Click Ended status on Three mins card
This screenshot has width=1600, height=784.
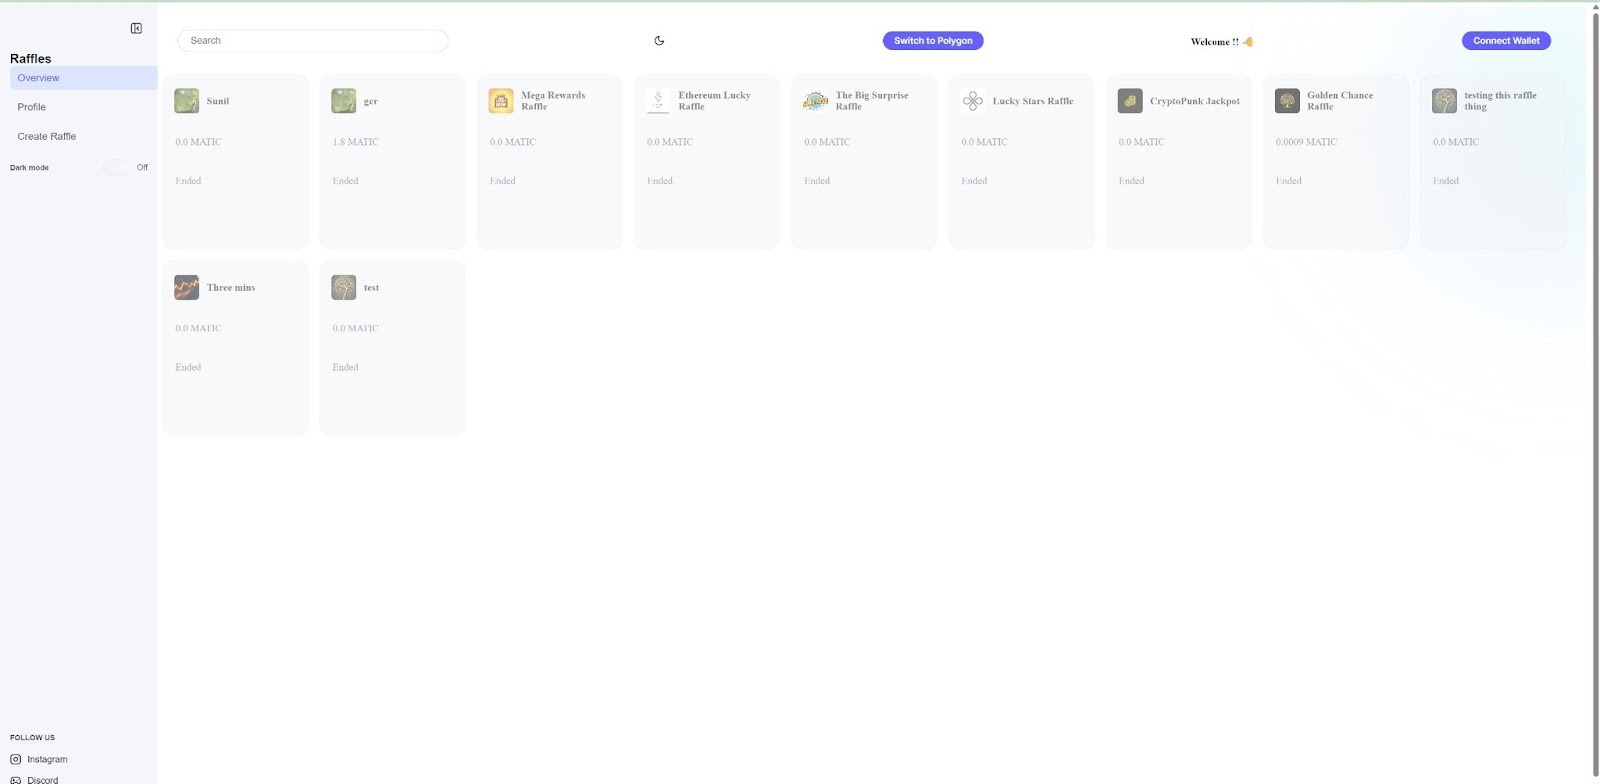(x=188, y=367)
